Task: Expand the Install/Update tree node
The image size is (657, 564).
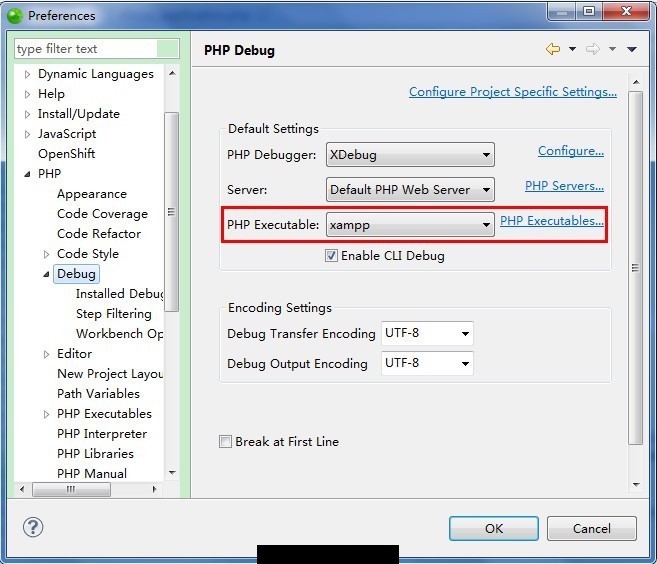Action: (x=27, y=114)
